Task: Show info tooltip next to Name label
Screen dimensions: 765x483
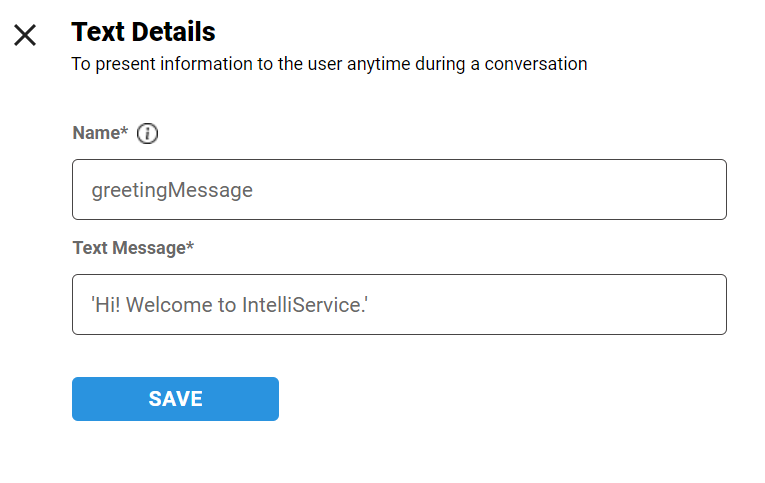Action: pyautogui.click(x=148, y=133)
